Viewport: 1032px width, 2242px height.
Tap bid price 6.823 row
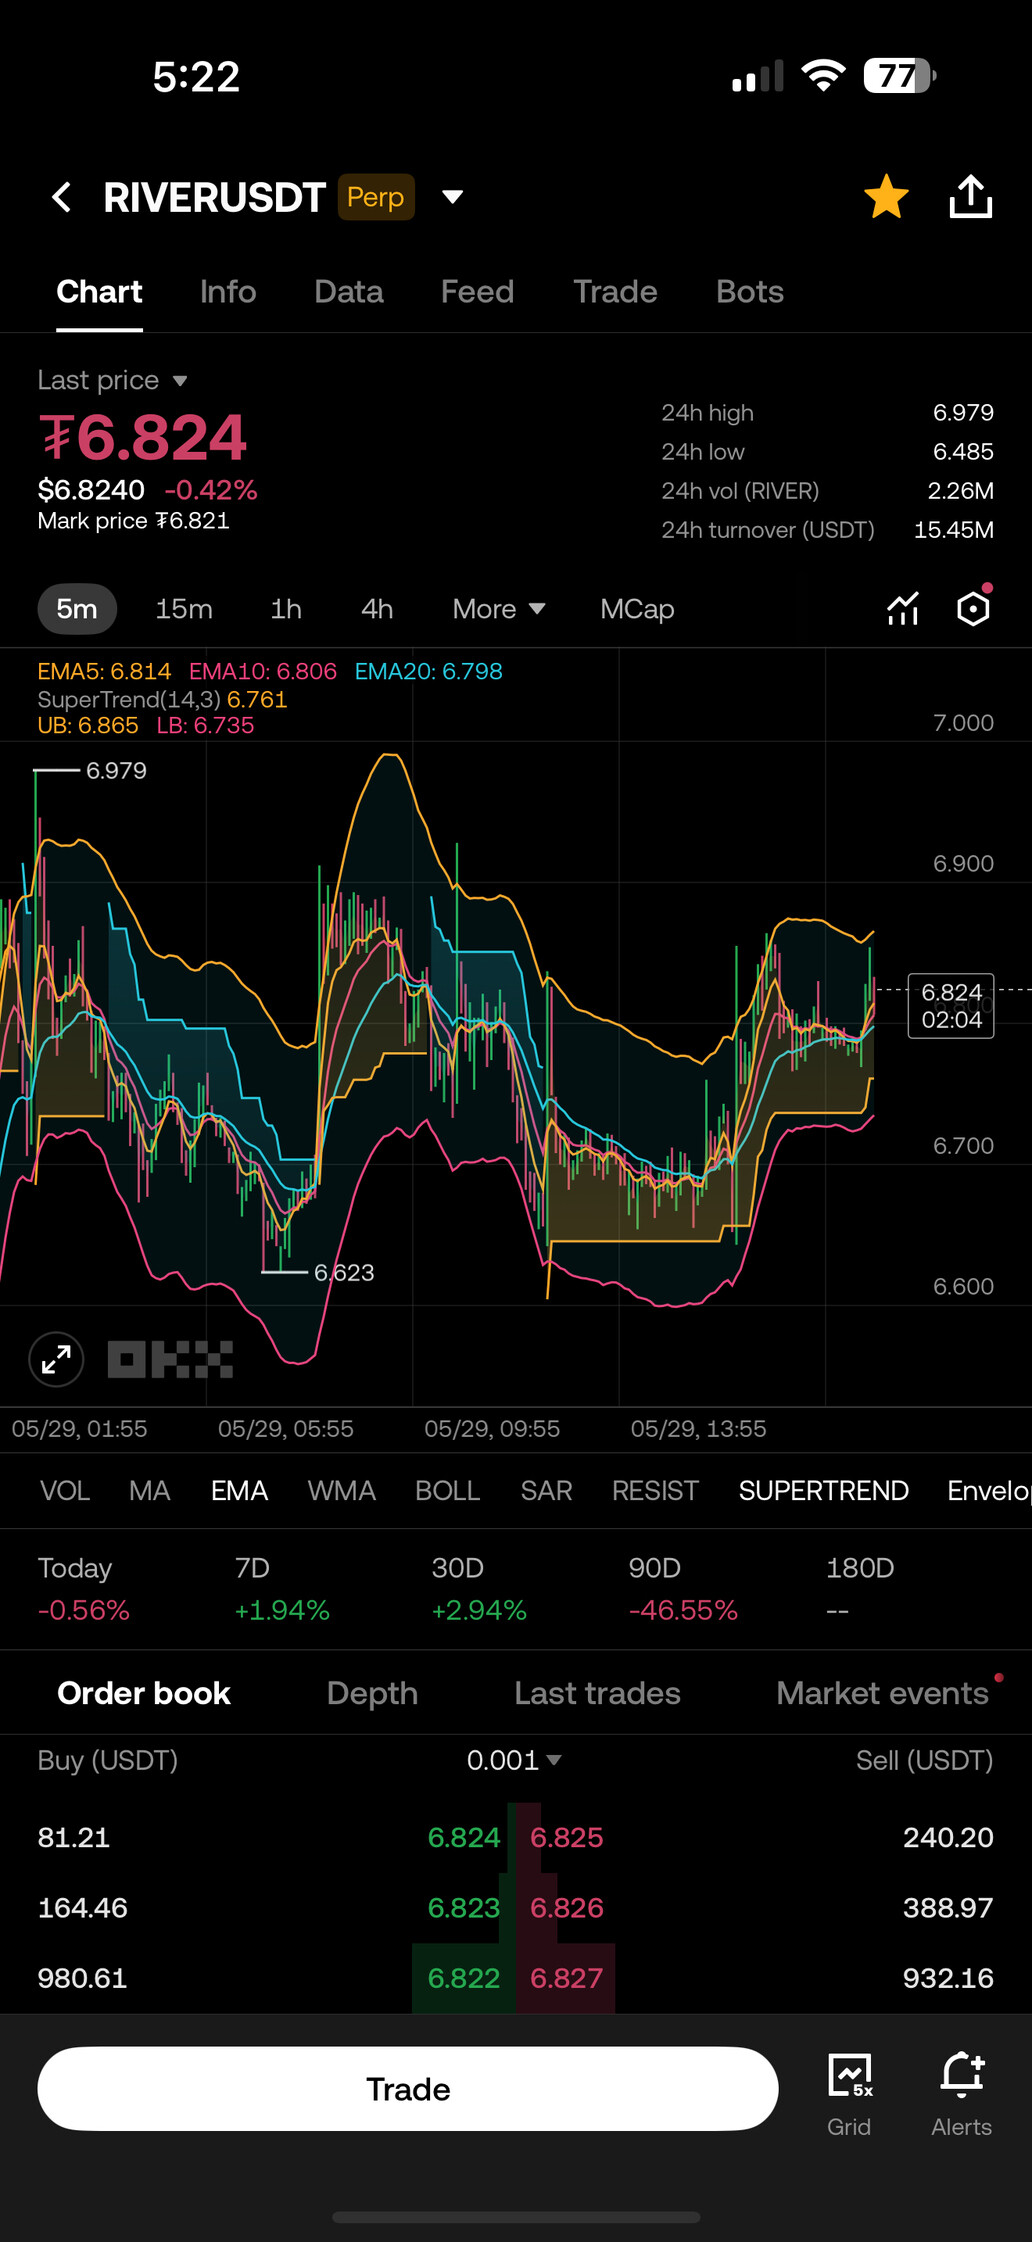pyautogui.click(x=464, y=1907)
